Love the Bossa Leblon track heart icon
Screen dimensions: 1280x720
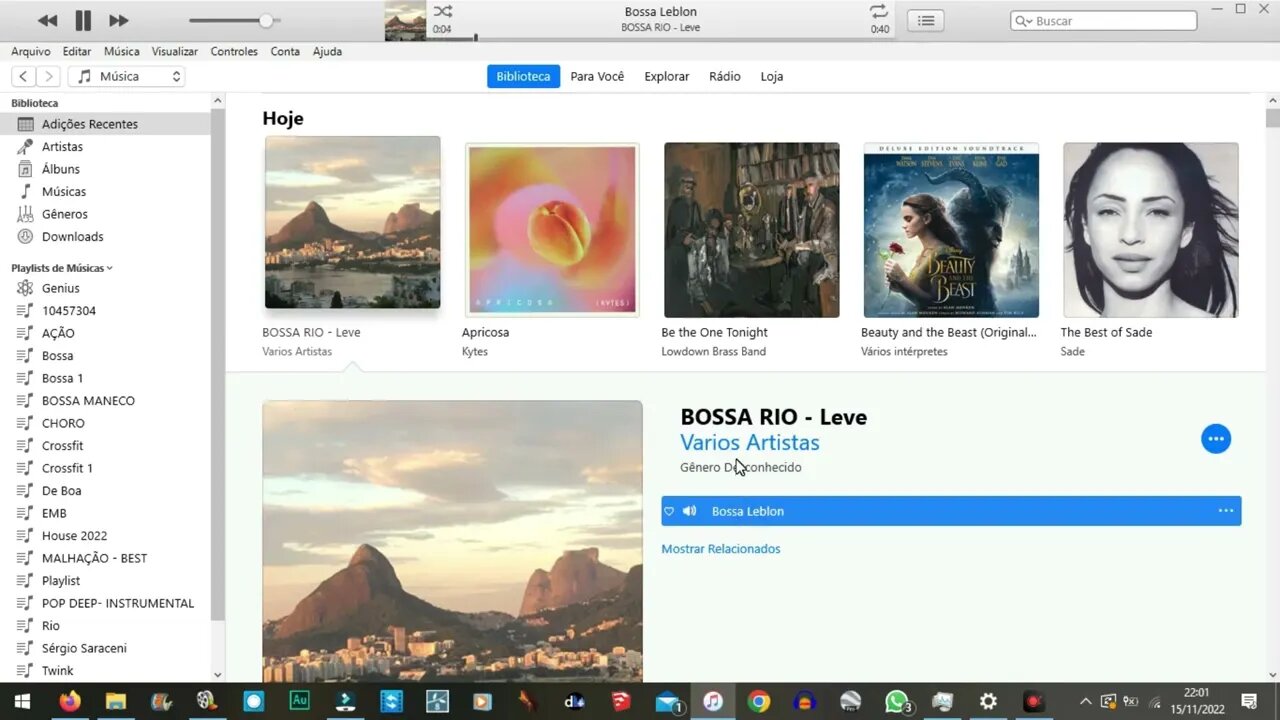pos(670,511)
